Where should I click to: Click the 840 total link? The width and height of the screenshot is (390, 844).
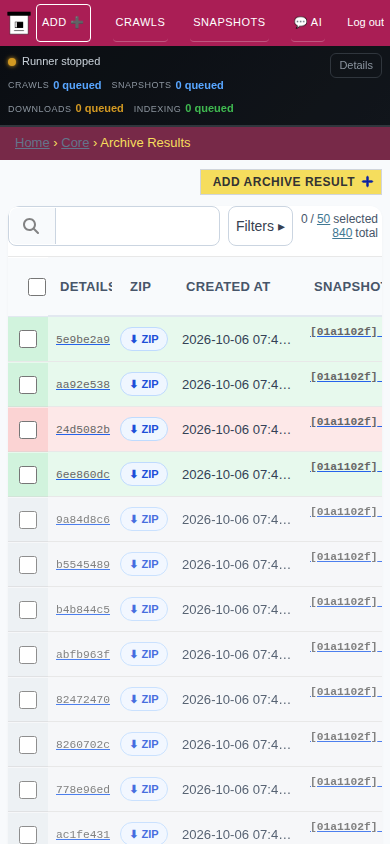point(342,233)
